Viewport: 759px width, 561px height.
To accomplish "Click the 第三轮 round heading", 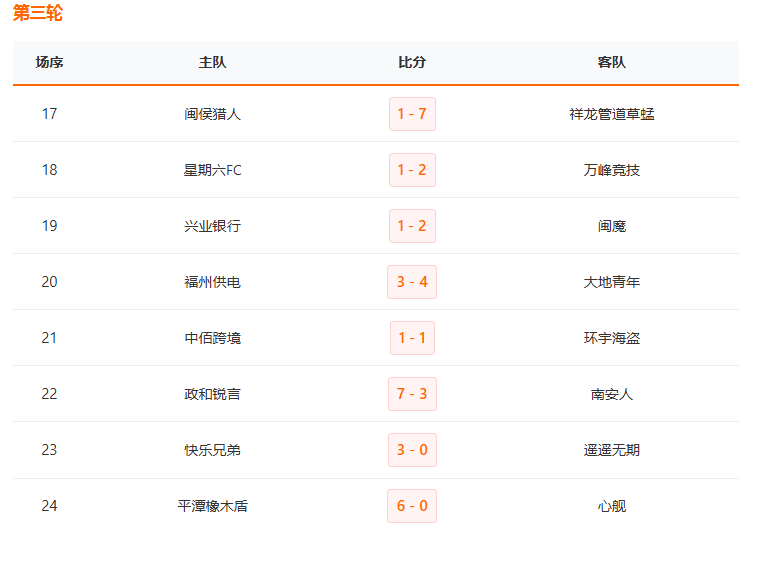I will [x=37, y=14].
